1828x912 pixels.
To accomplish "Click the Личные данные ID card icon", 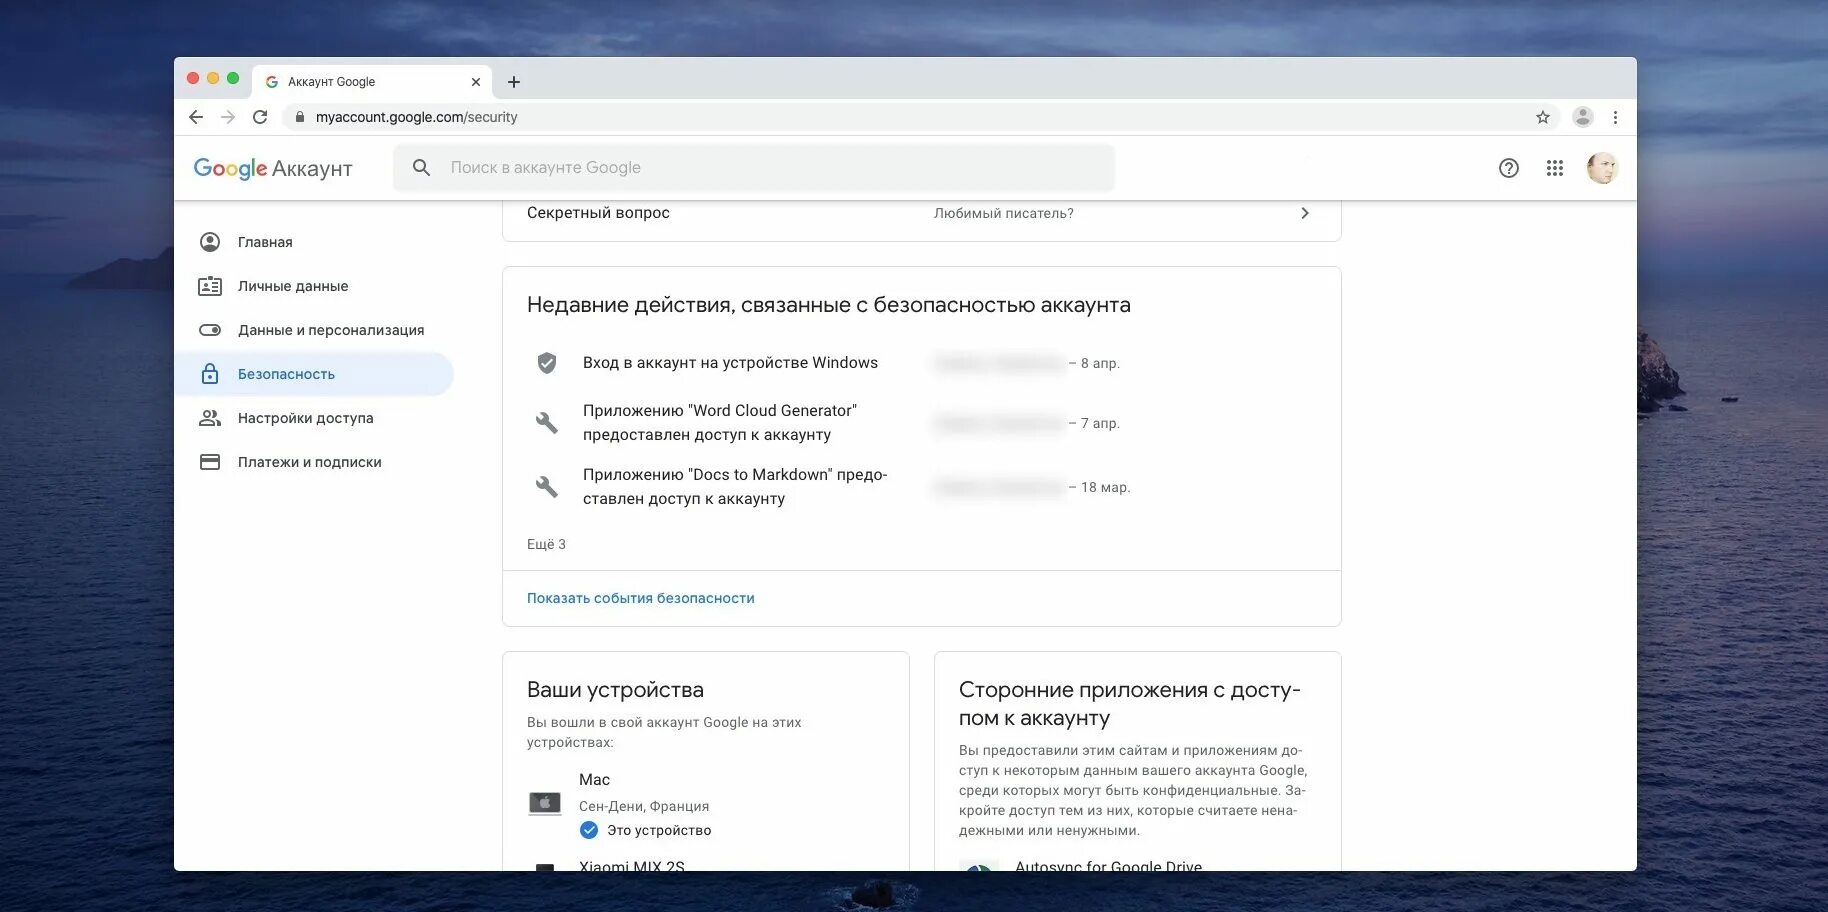I will 210,286.
